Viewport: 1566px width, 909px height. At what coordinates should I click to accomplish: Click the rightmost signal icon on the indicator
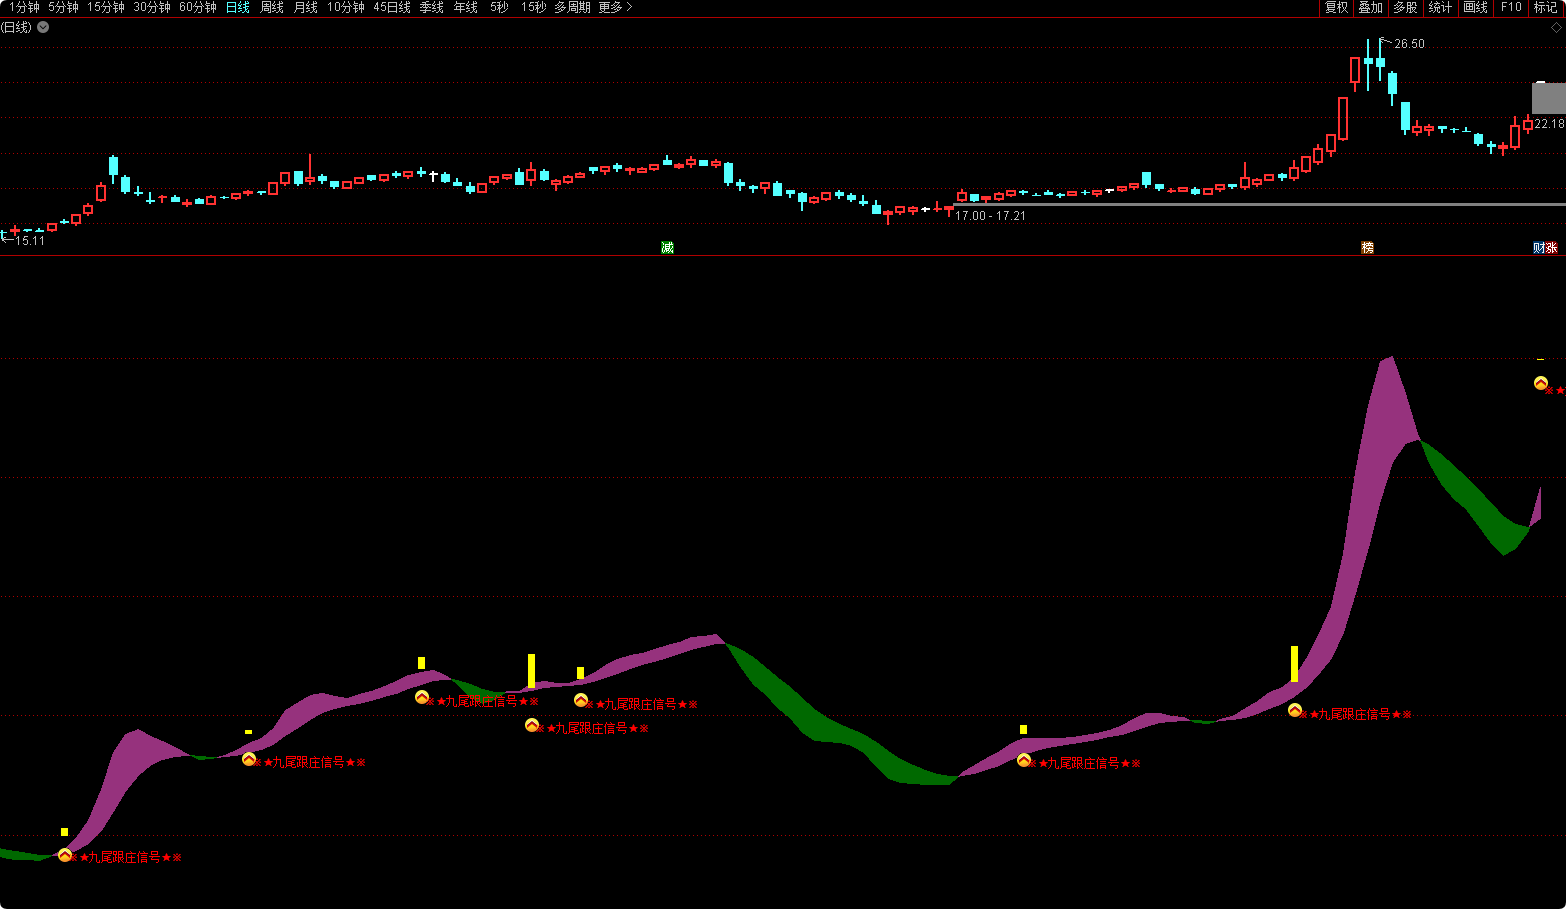click(1541, 383)
